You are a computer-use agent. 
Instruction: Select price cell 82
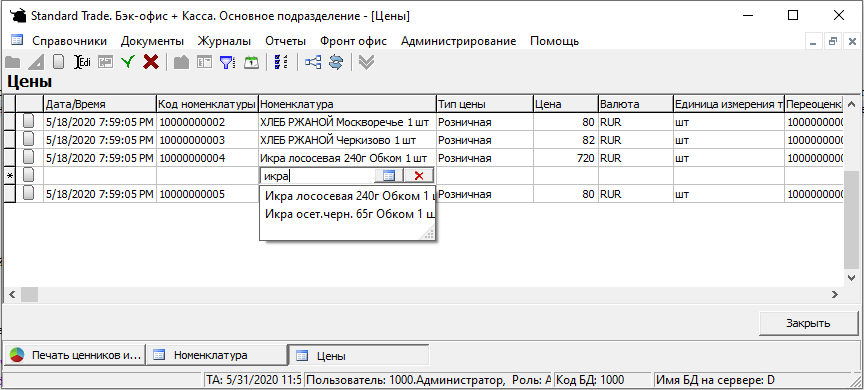(565, 139)
